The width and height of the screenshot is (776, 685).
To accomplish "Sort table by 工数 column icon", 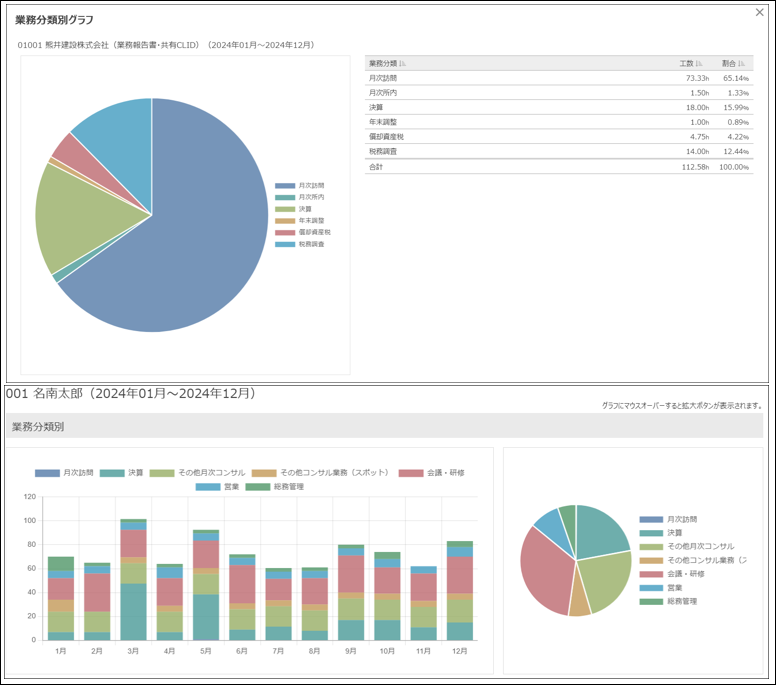I will point(698,63).
